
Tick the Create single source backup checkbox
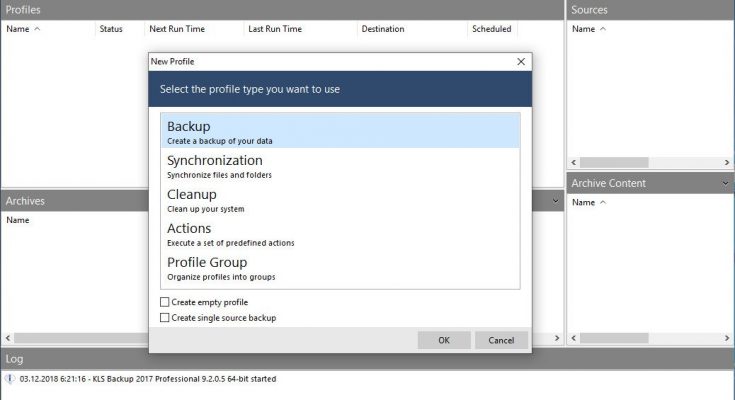[x=165, y=318]
